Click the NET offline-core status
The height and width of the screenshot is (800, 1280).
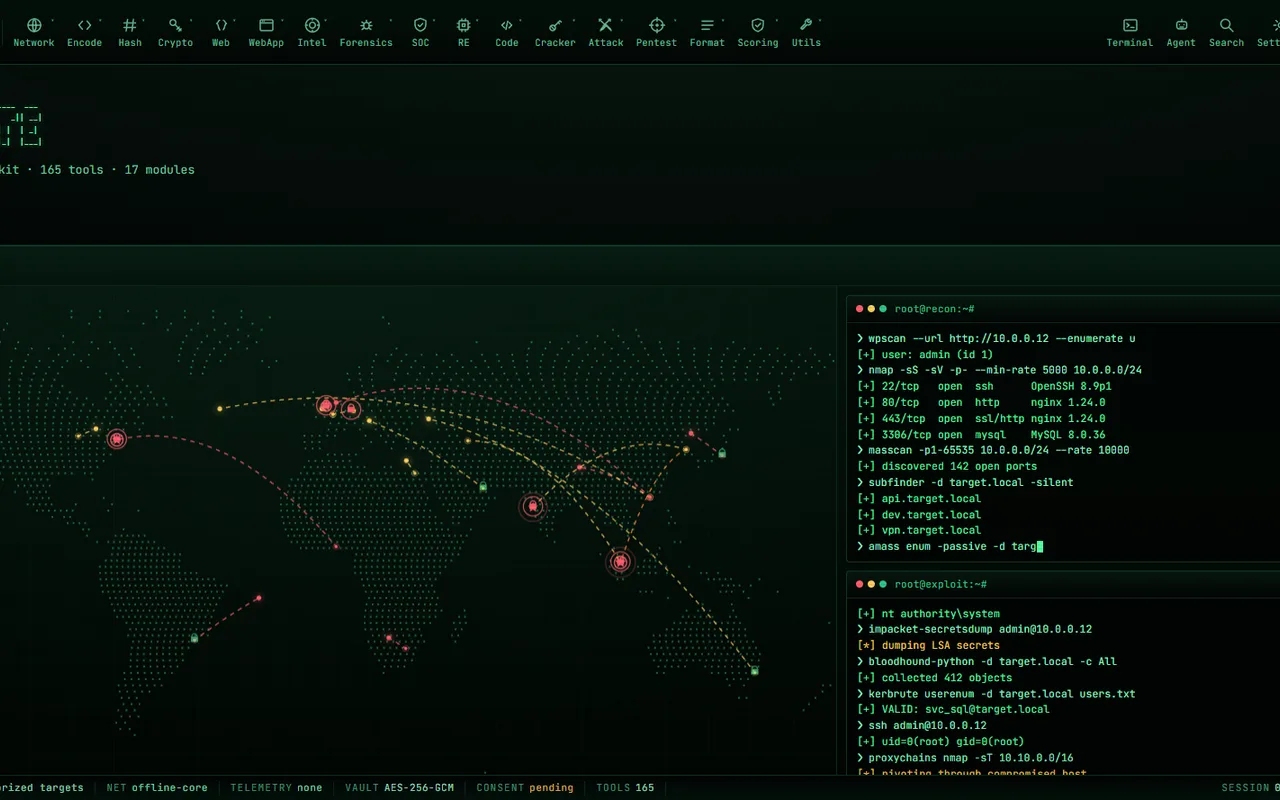coord(157,788)
